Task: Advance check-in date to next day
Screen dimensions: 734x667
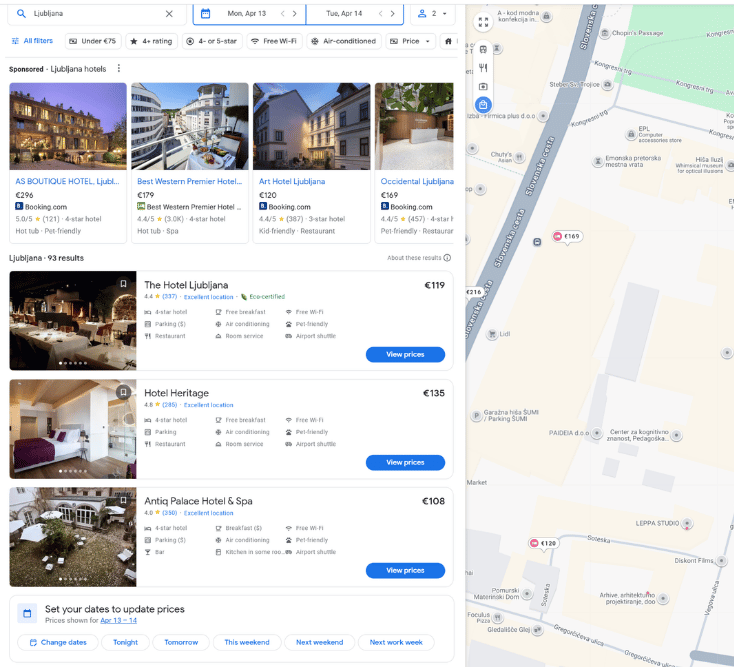Action: 294,14
